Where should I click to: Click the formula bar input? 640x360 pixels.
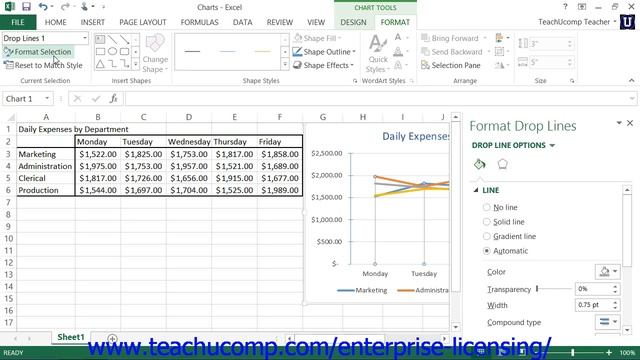click(x=378, y=99)
